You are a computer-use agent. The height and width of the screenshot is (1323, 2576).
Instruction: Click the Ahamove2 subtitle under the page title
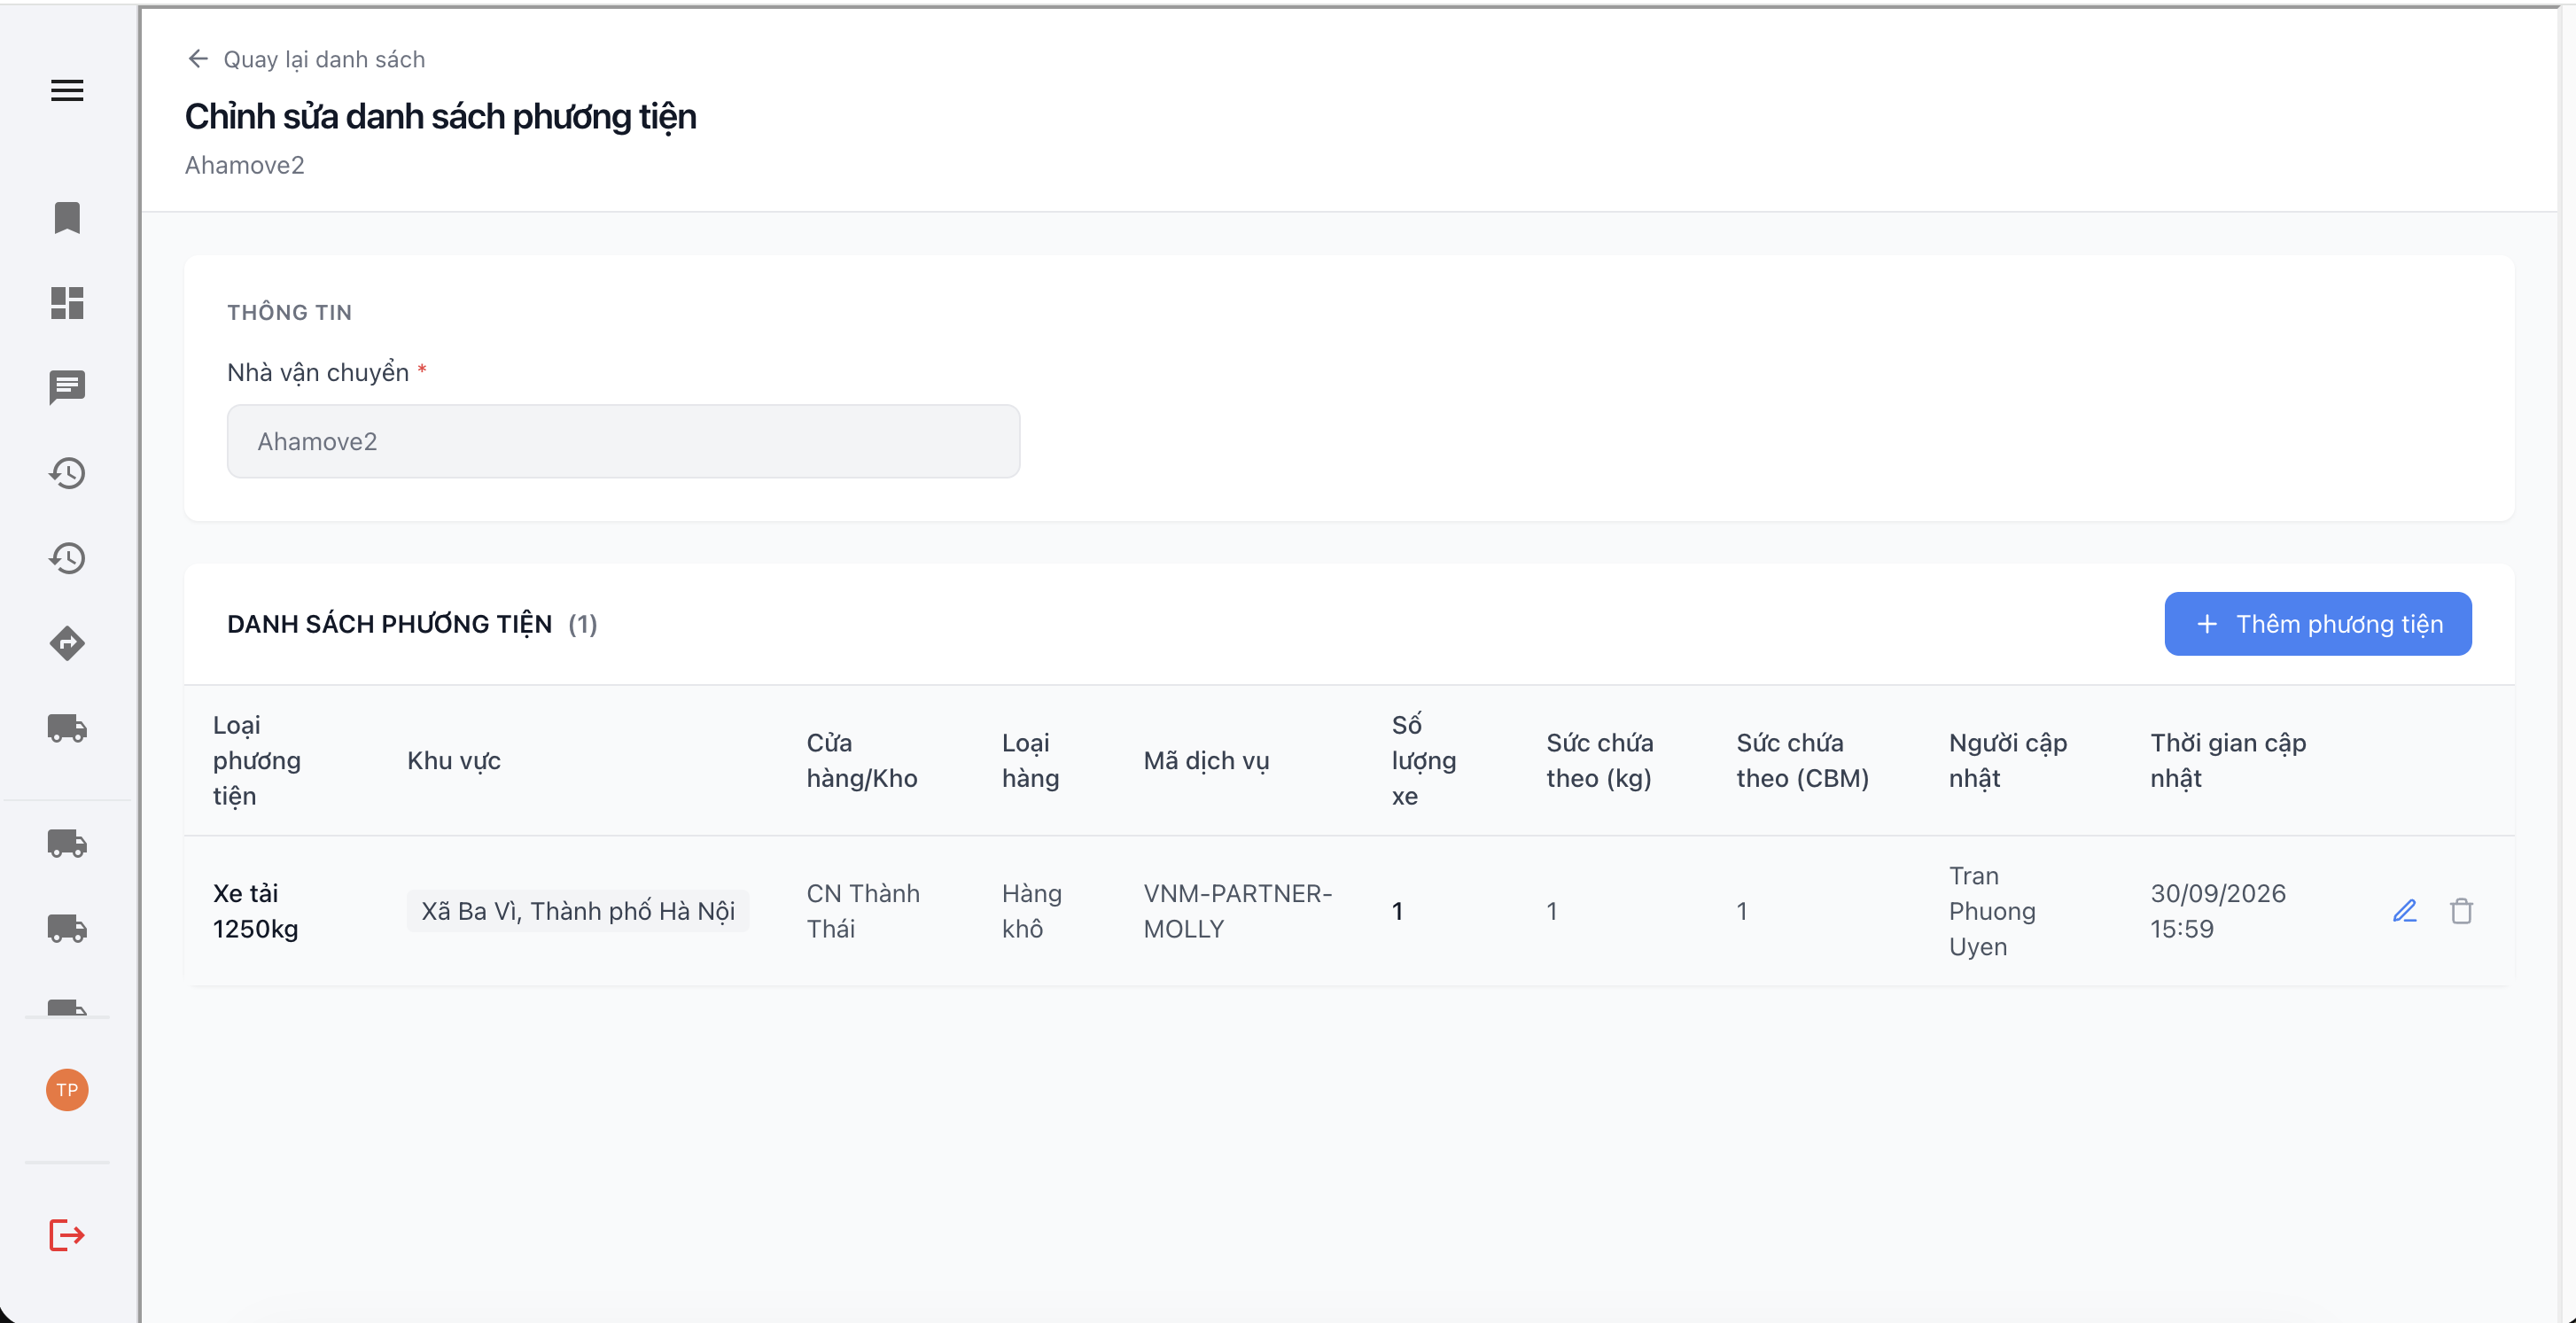(x=244, y=165)
